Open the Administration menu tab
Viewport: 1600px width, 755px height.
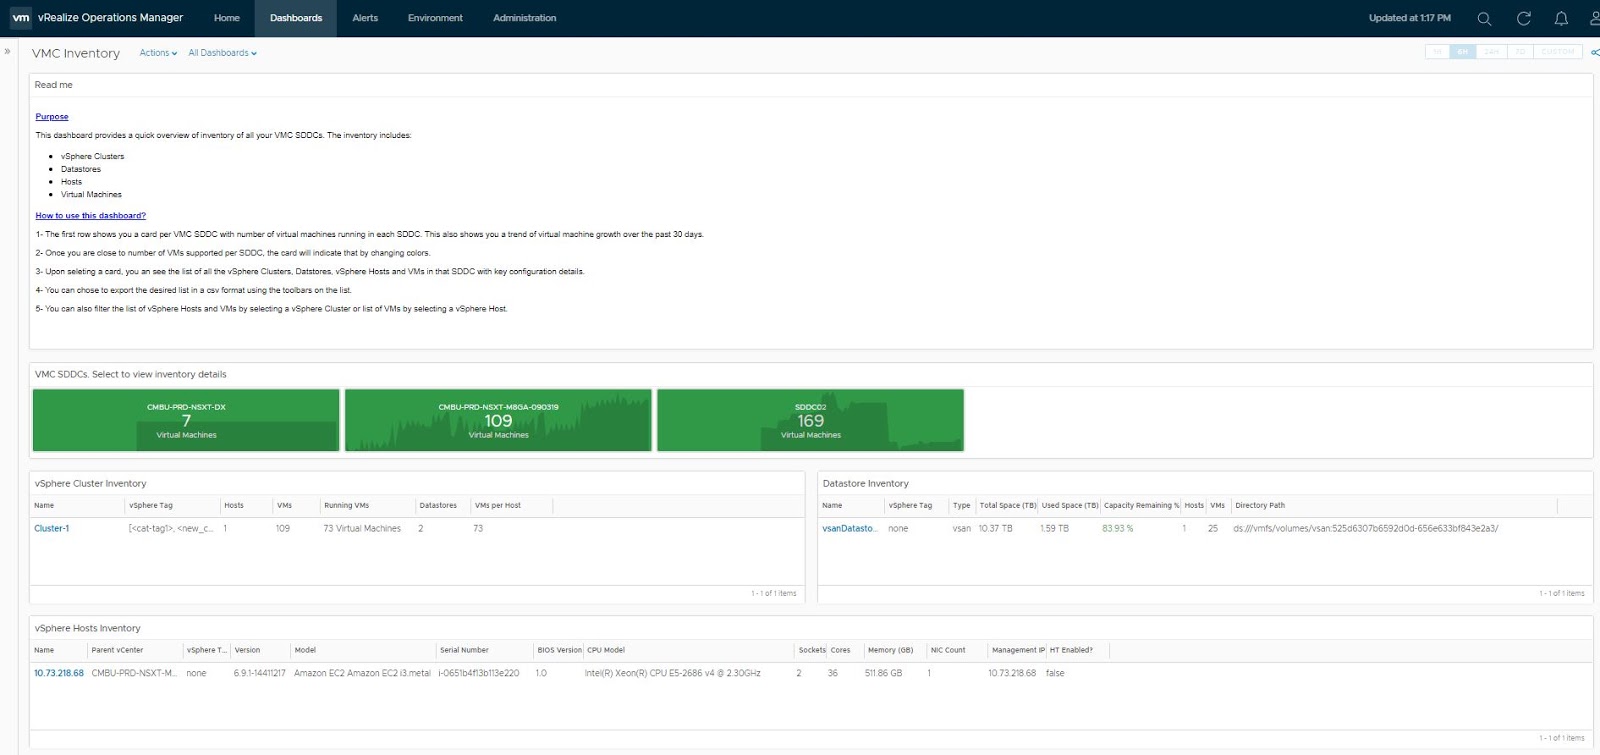[x=524, y=18]
